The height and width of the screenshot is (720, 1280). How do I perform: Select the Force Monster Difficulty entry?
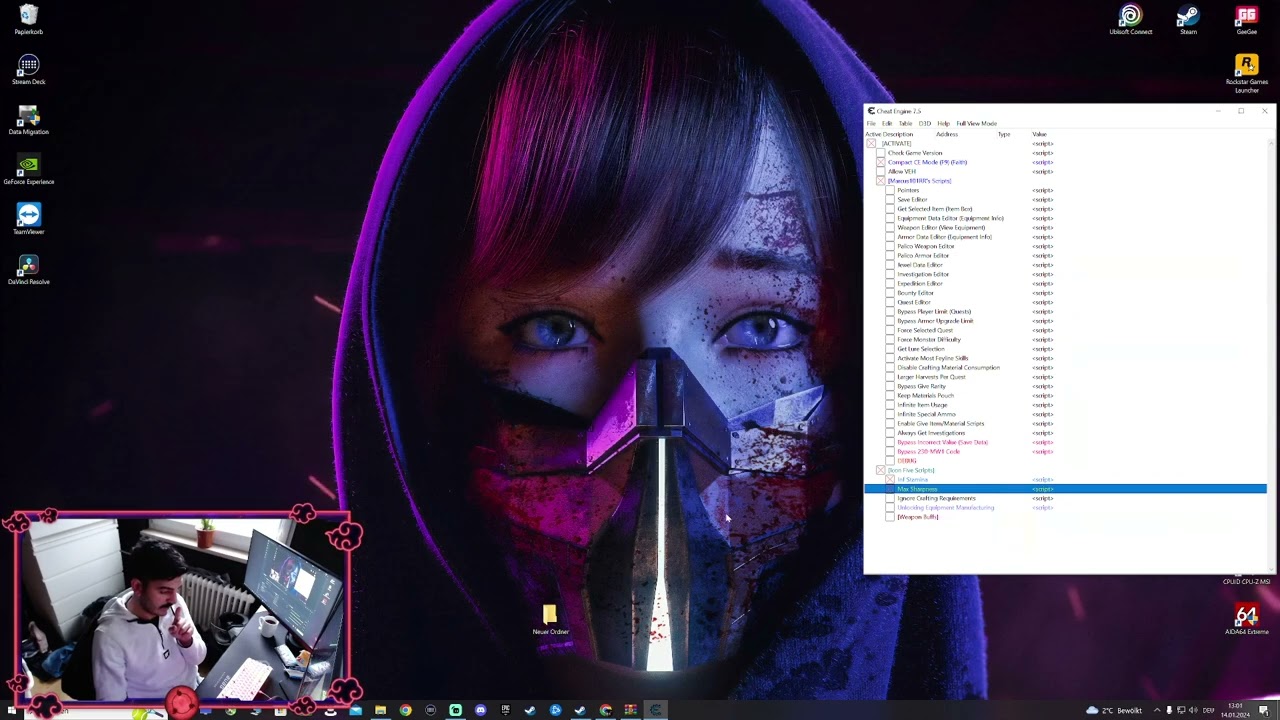[928, 340]
